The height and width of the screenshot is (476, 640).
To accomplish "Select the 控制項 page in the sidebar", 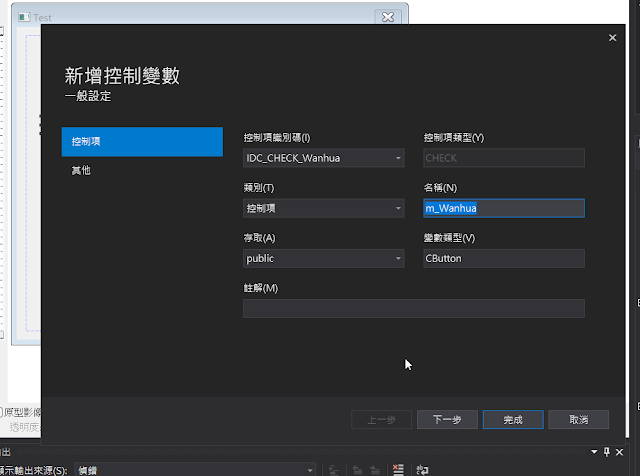I will 142,142.
